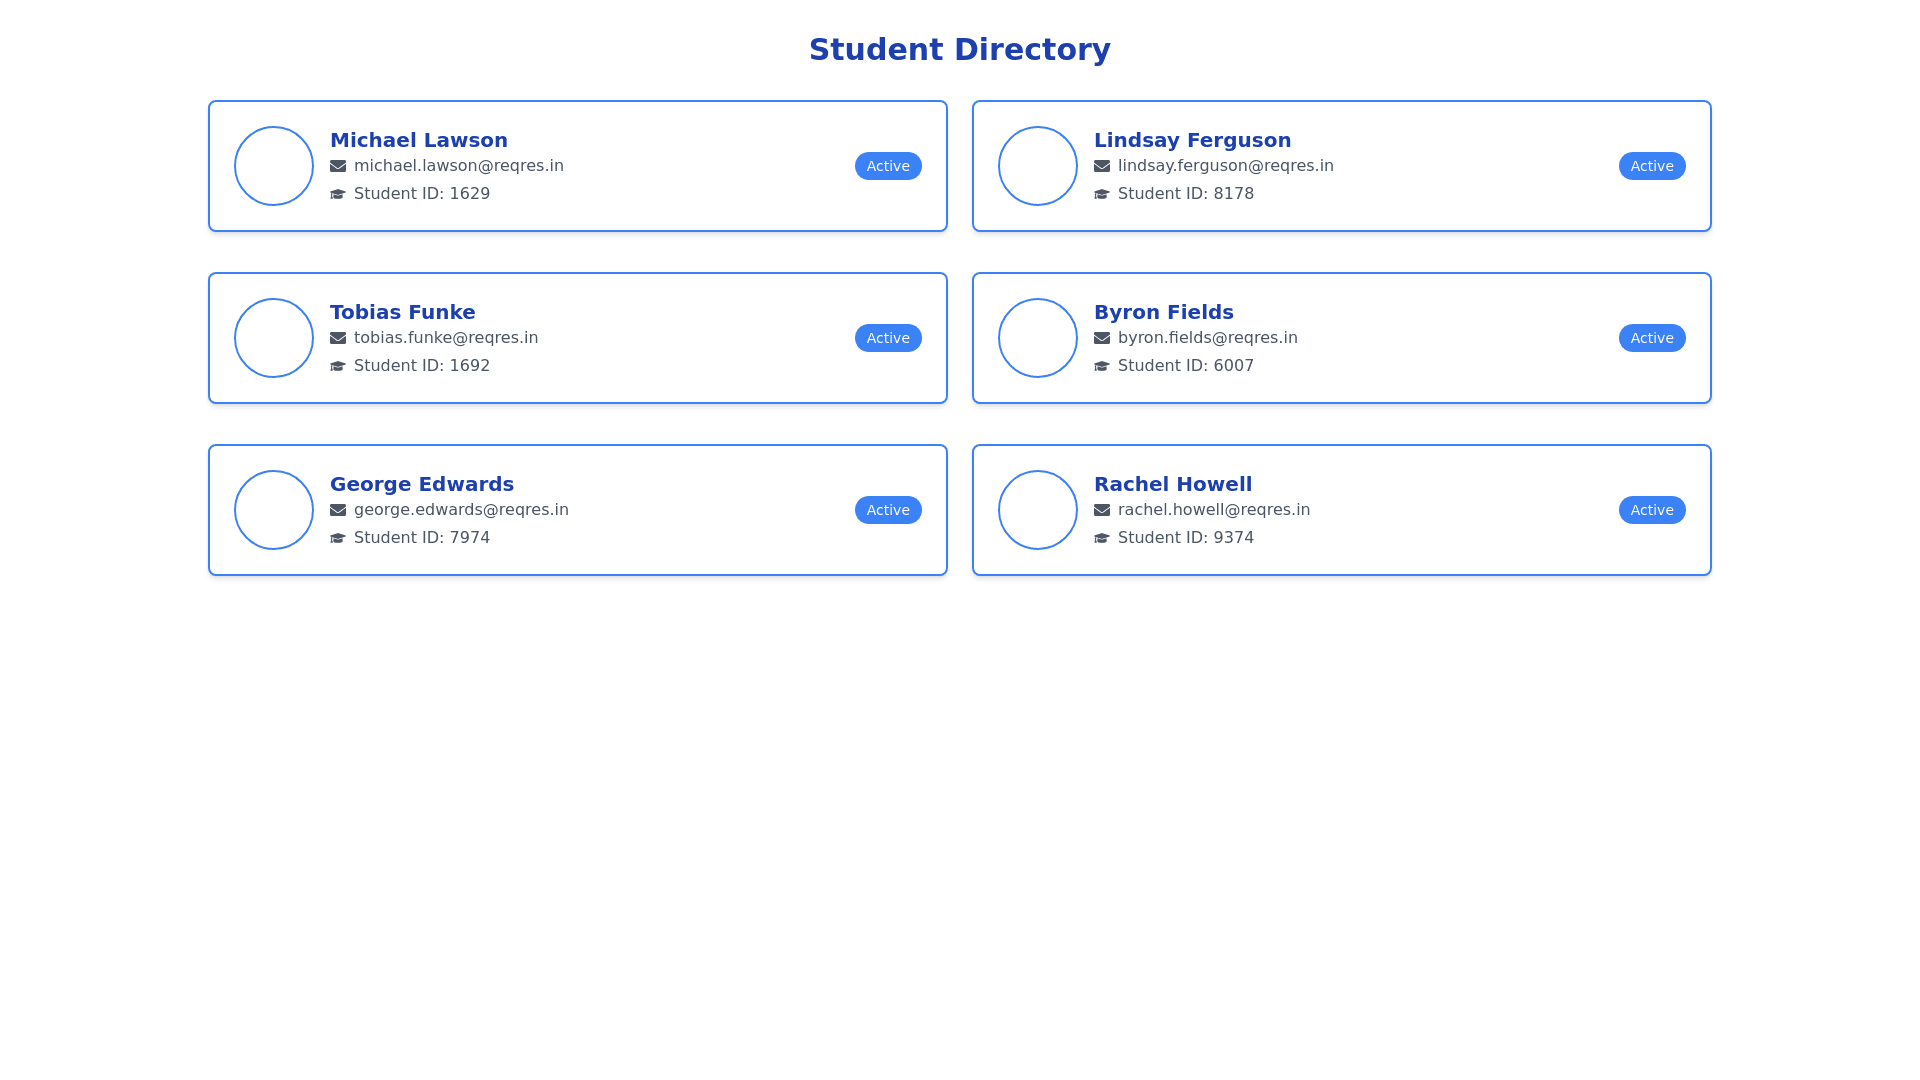Click Rachel Howell's avatar placeholder
The height and width of the screenshot is (1080, 1920).
click(x=1038, y=510)
